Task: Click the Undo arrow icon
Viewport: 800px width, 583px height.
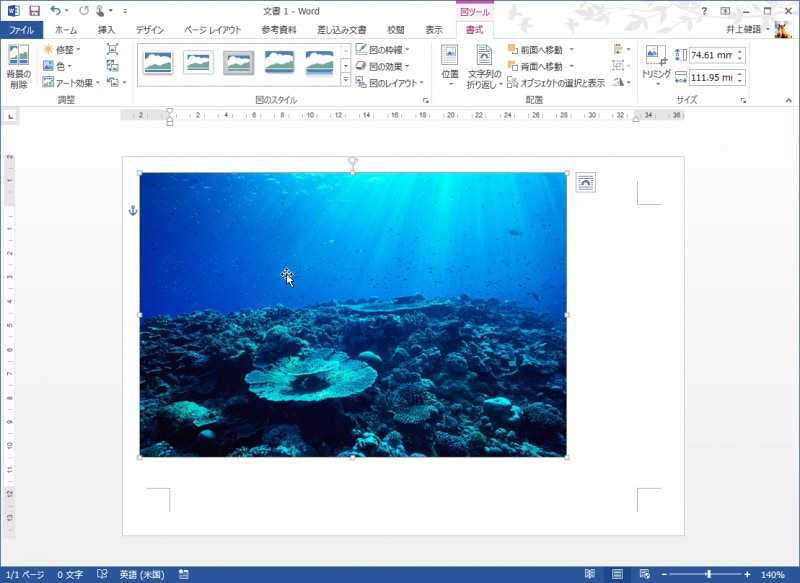Action: point(56,11)
